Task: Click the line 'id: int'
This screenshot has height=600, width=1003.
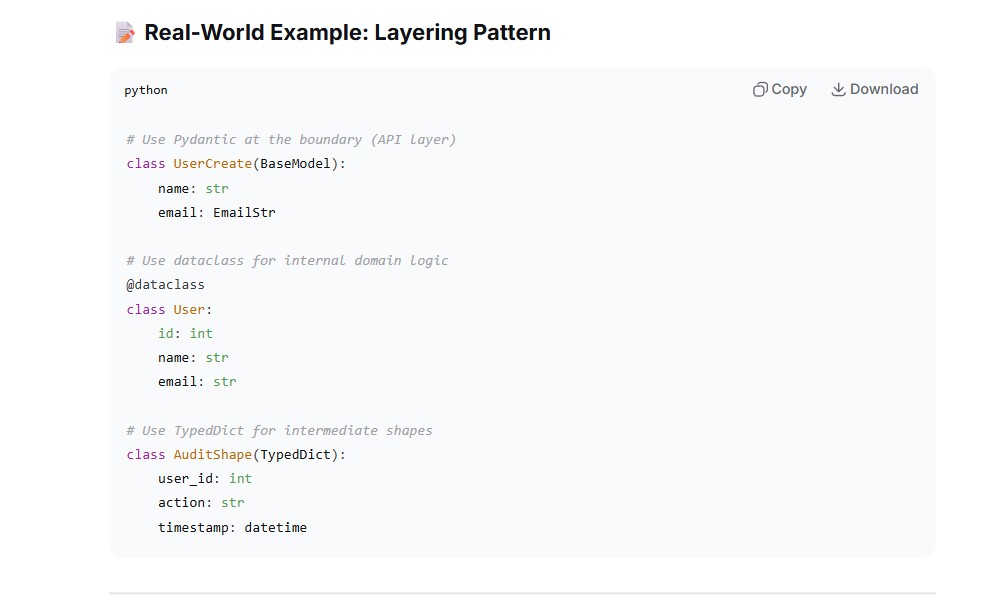Action: click(x=186, y=333)
